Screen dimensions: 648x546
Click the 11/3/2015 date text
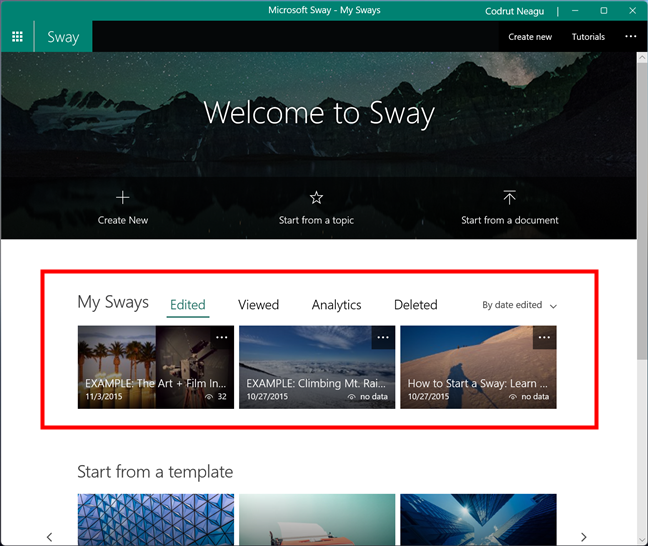pyautogui.click(x=104, y=396)
